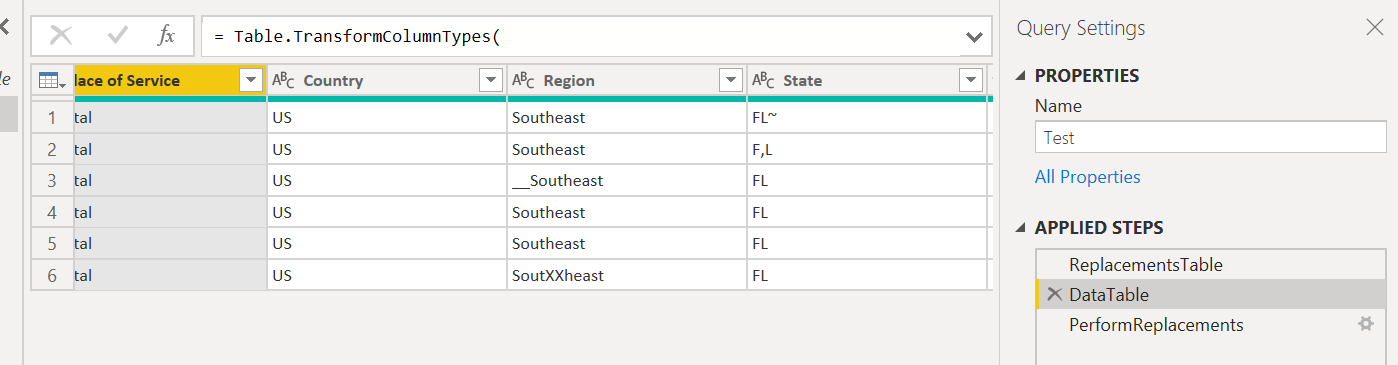The image size is (1398, 365).
Task: Select row number 6
Action: [x=52, y=275]
